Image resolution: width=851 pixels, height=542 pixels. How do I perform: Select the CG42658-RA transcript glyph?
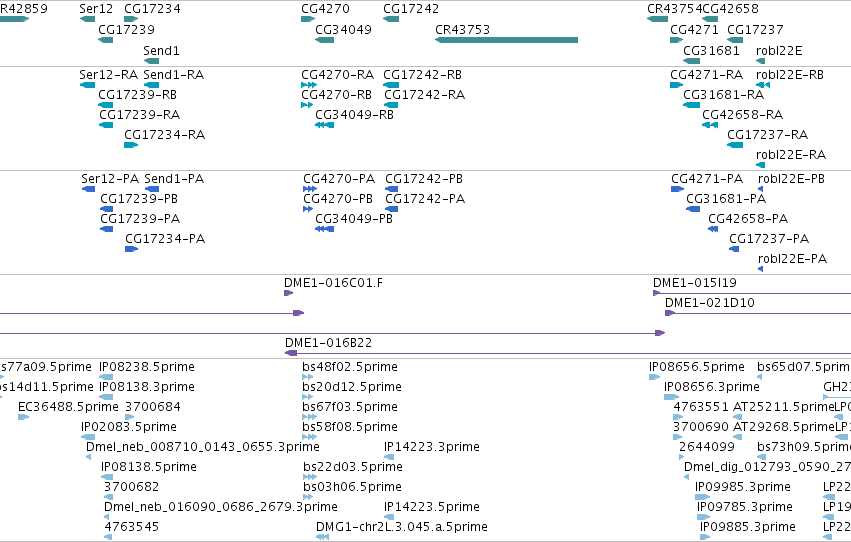pos(710,125)
